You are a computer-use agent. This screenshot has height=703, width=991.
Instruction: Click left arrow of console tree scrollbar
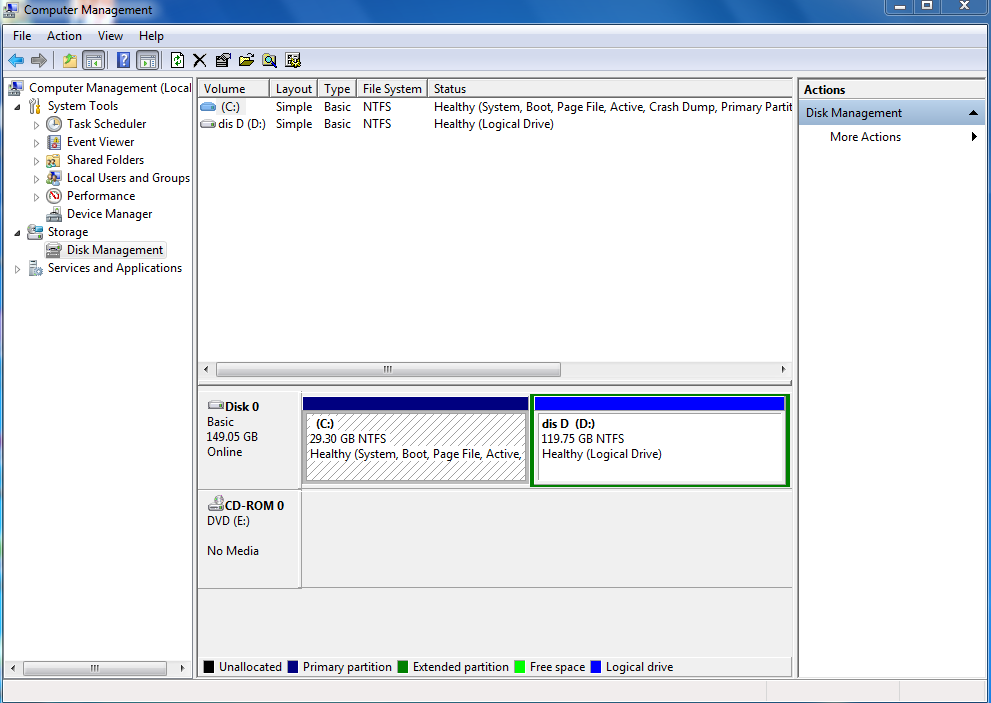click(13, 668)
